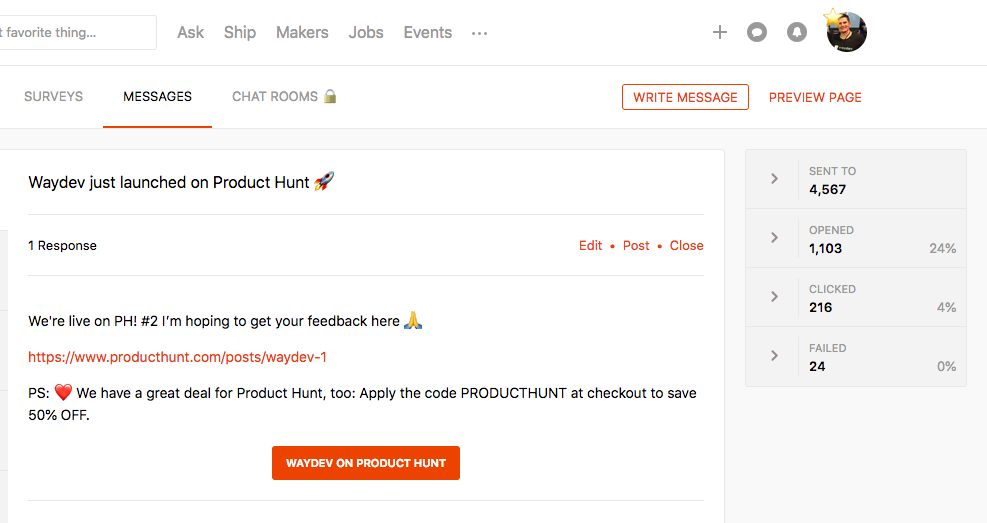This screenshot has width=987, height=523.
Task: Expand the Failed stat row
Action: tap(774, 356)
